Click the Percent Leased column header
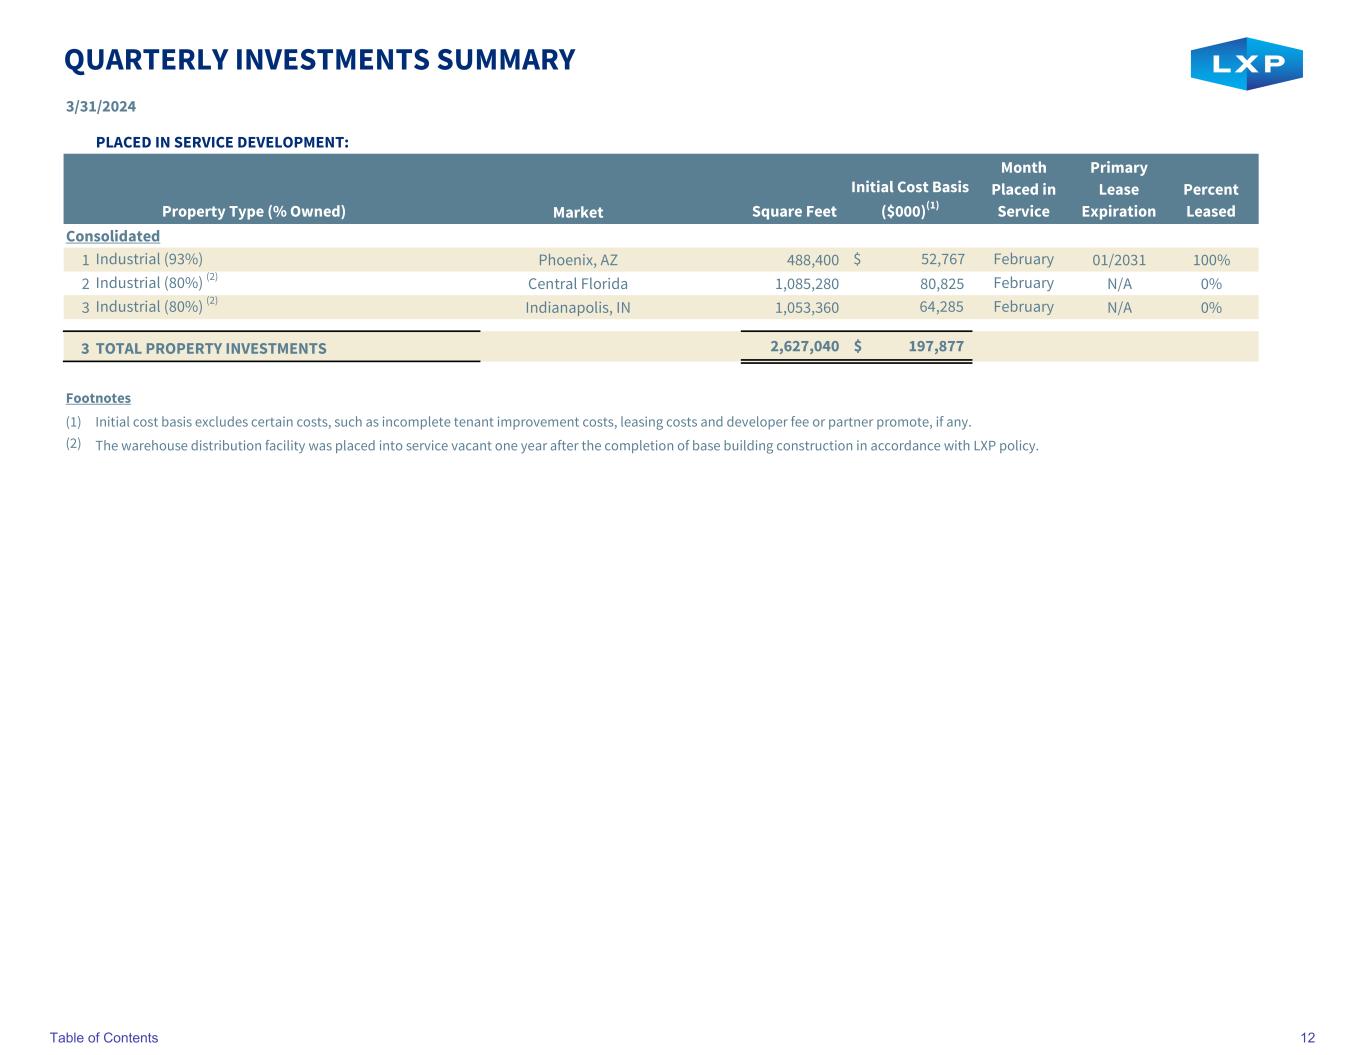This screenshot has height=1055, width=1365. (x=1210, y=200)
